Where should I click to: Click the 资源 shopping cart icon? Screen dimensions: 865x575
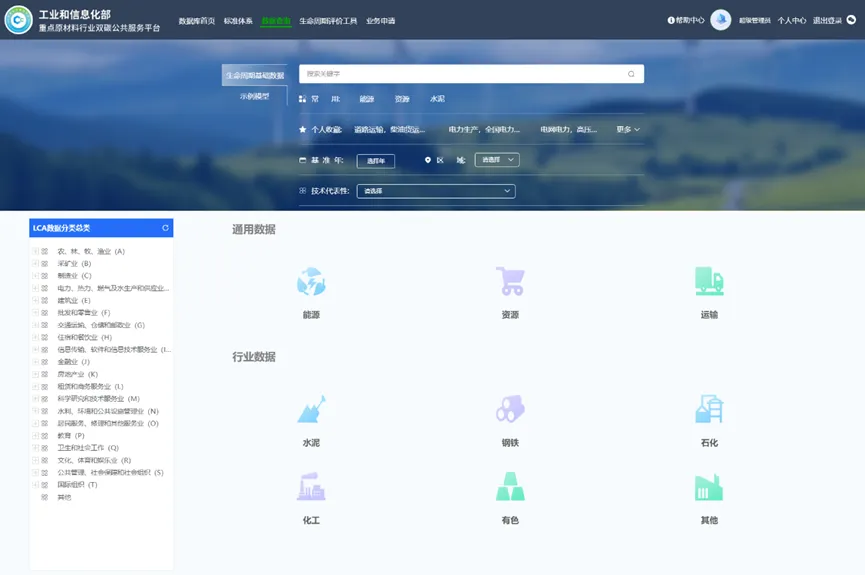click(x=510, y=282)
